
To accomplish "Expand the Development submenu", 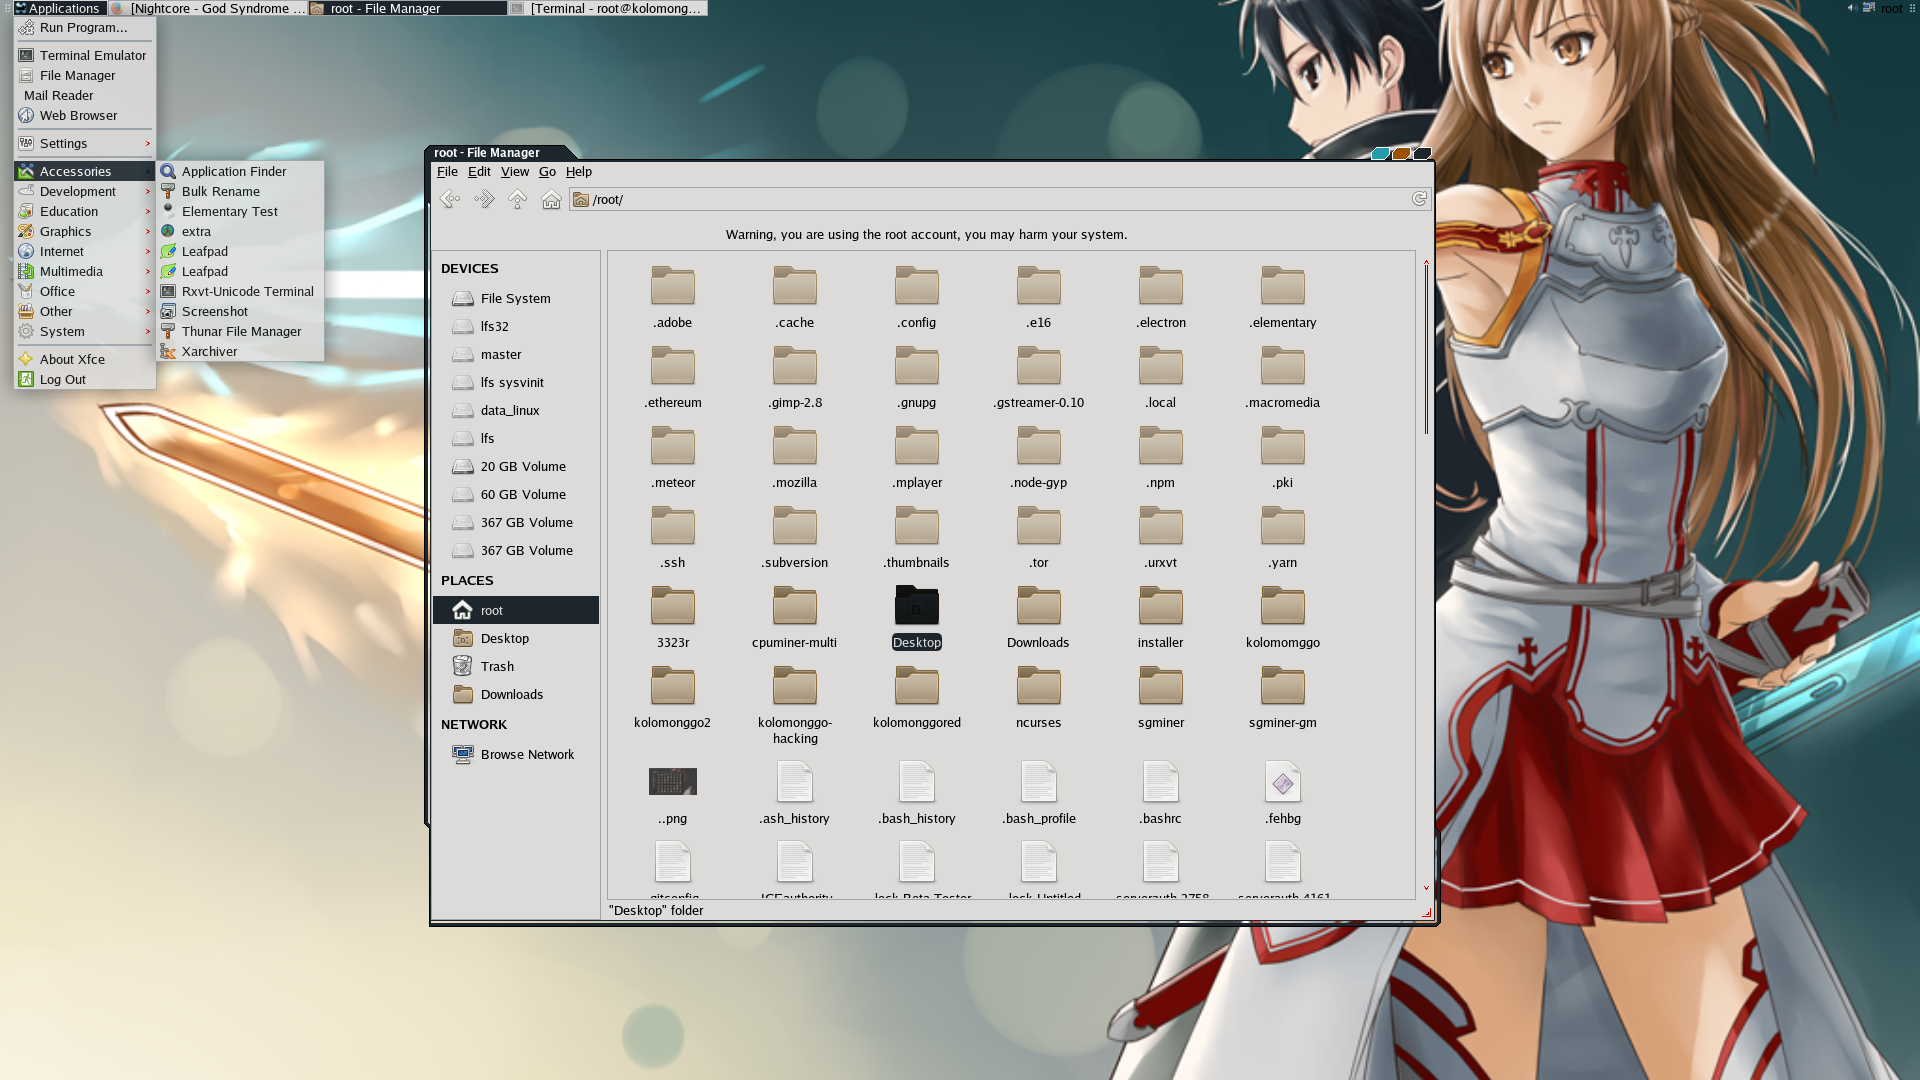I will click(x=84, y=192).
